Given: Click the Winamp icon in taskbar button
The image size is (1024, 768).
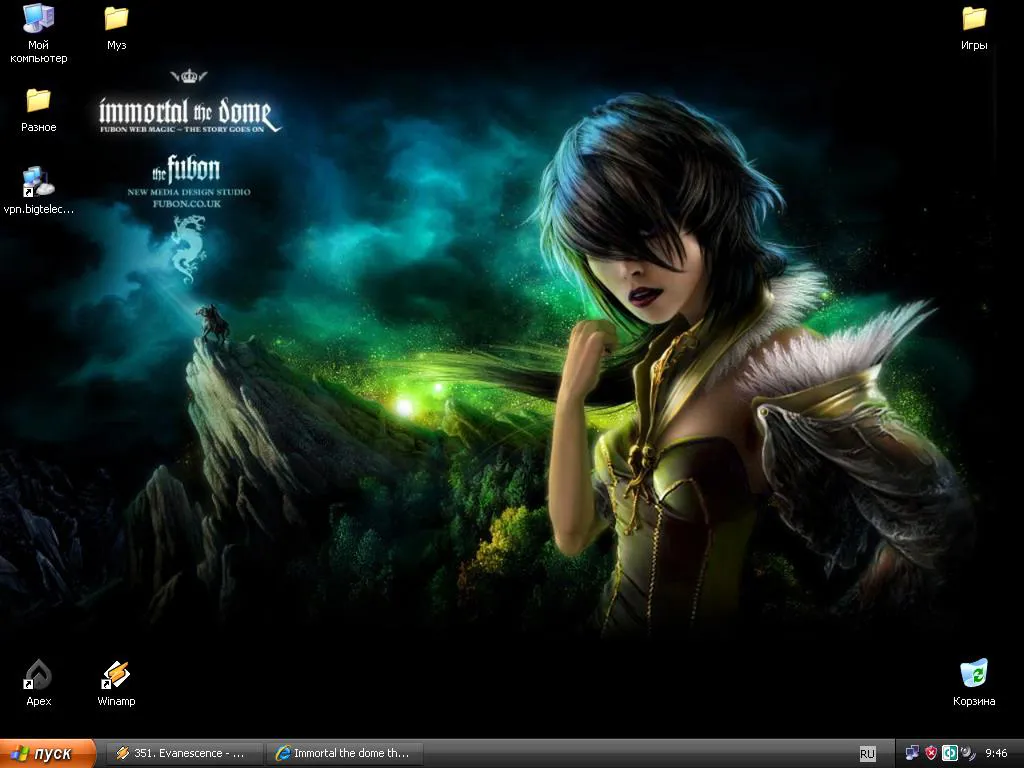Looking at the screenshot, I should 122,753.
